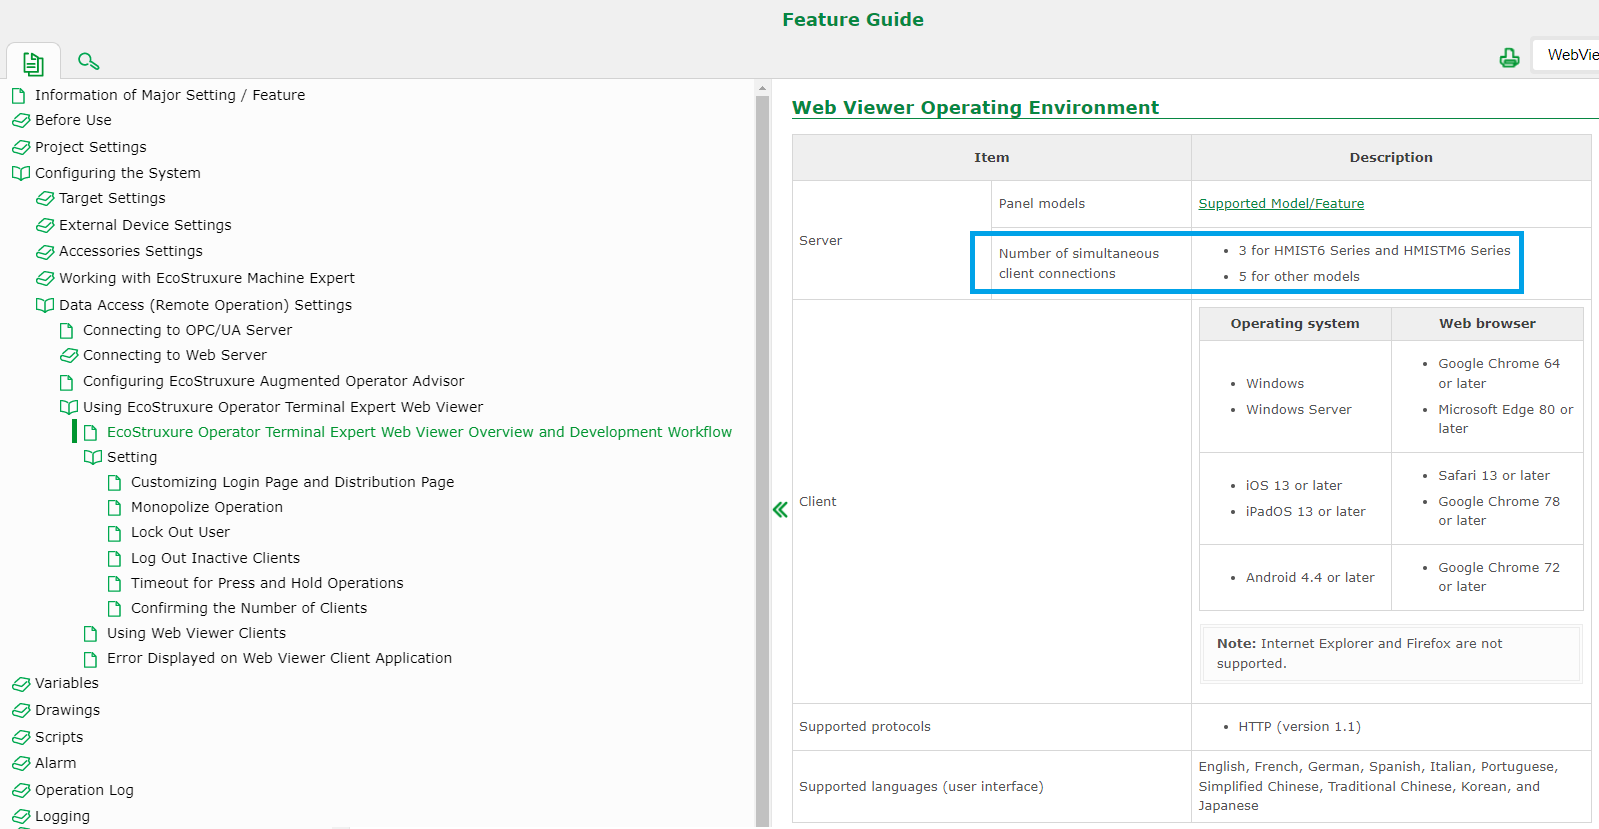This screenshot has height=829, width=1599.
Task: Click the scrollbar up arrow in navigation pane
Action: pos(762,88)
